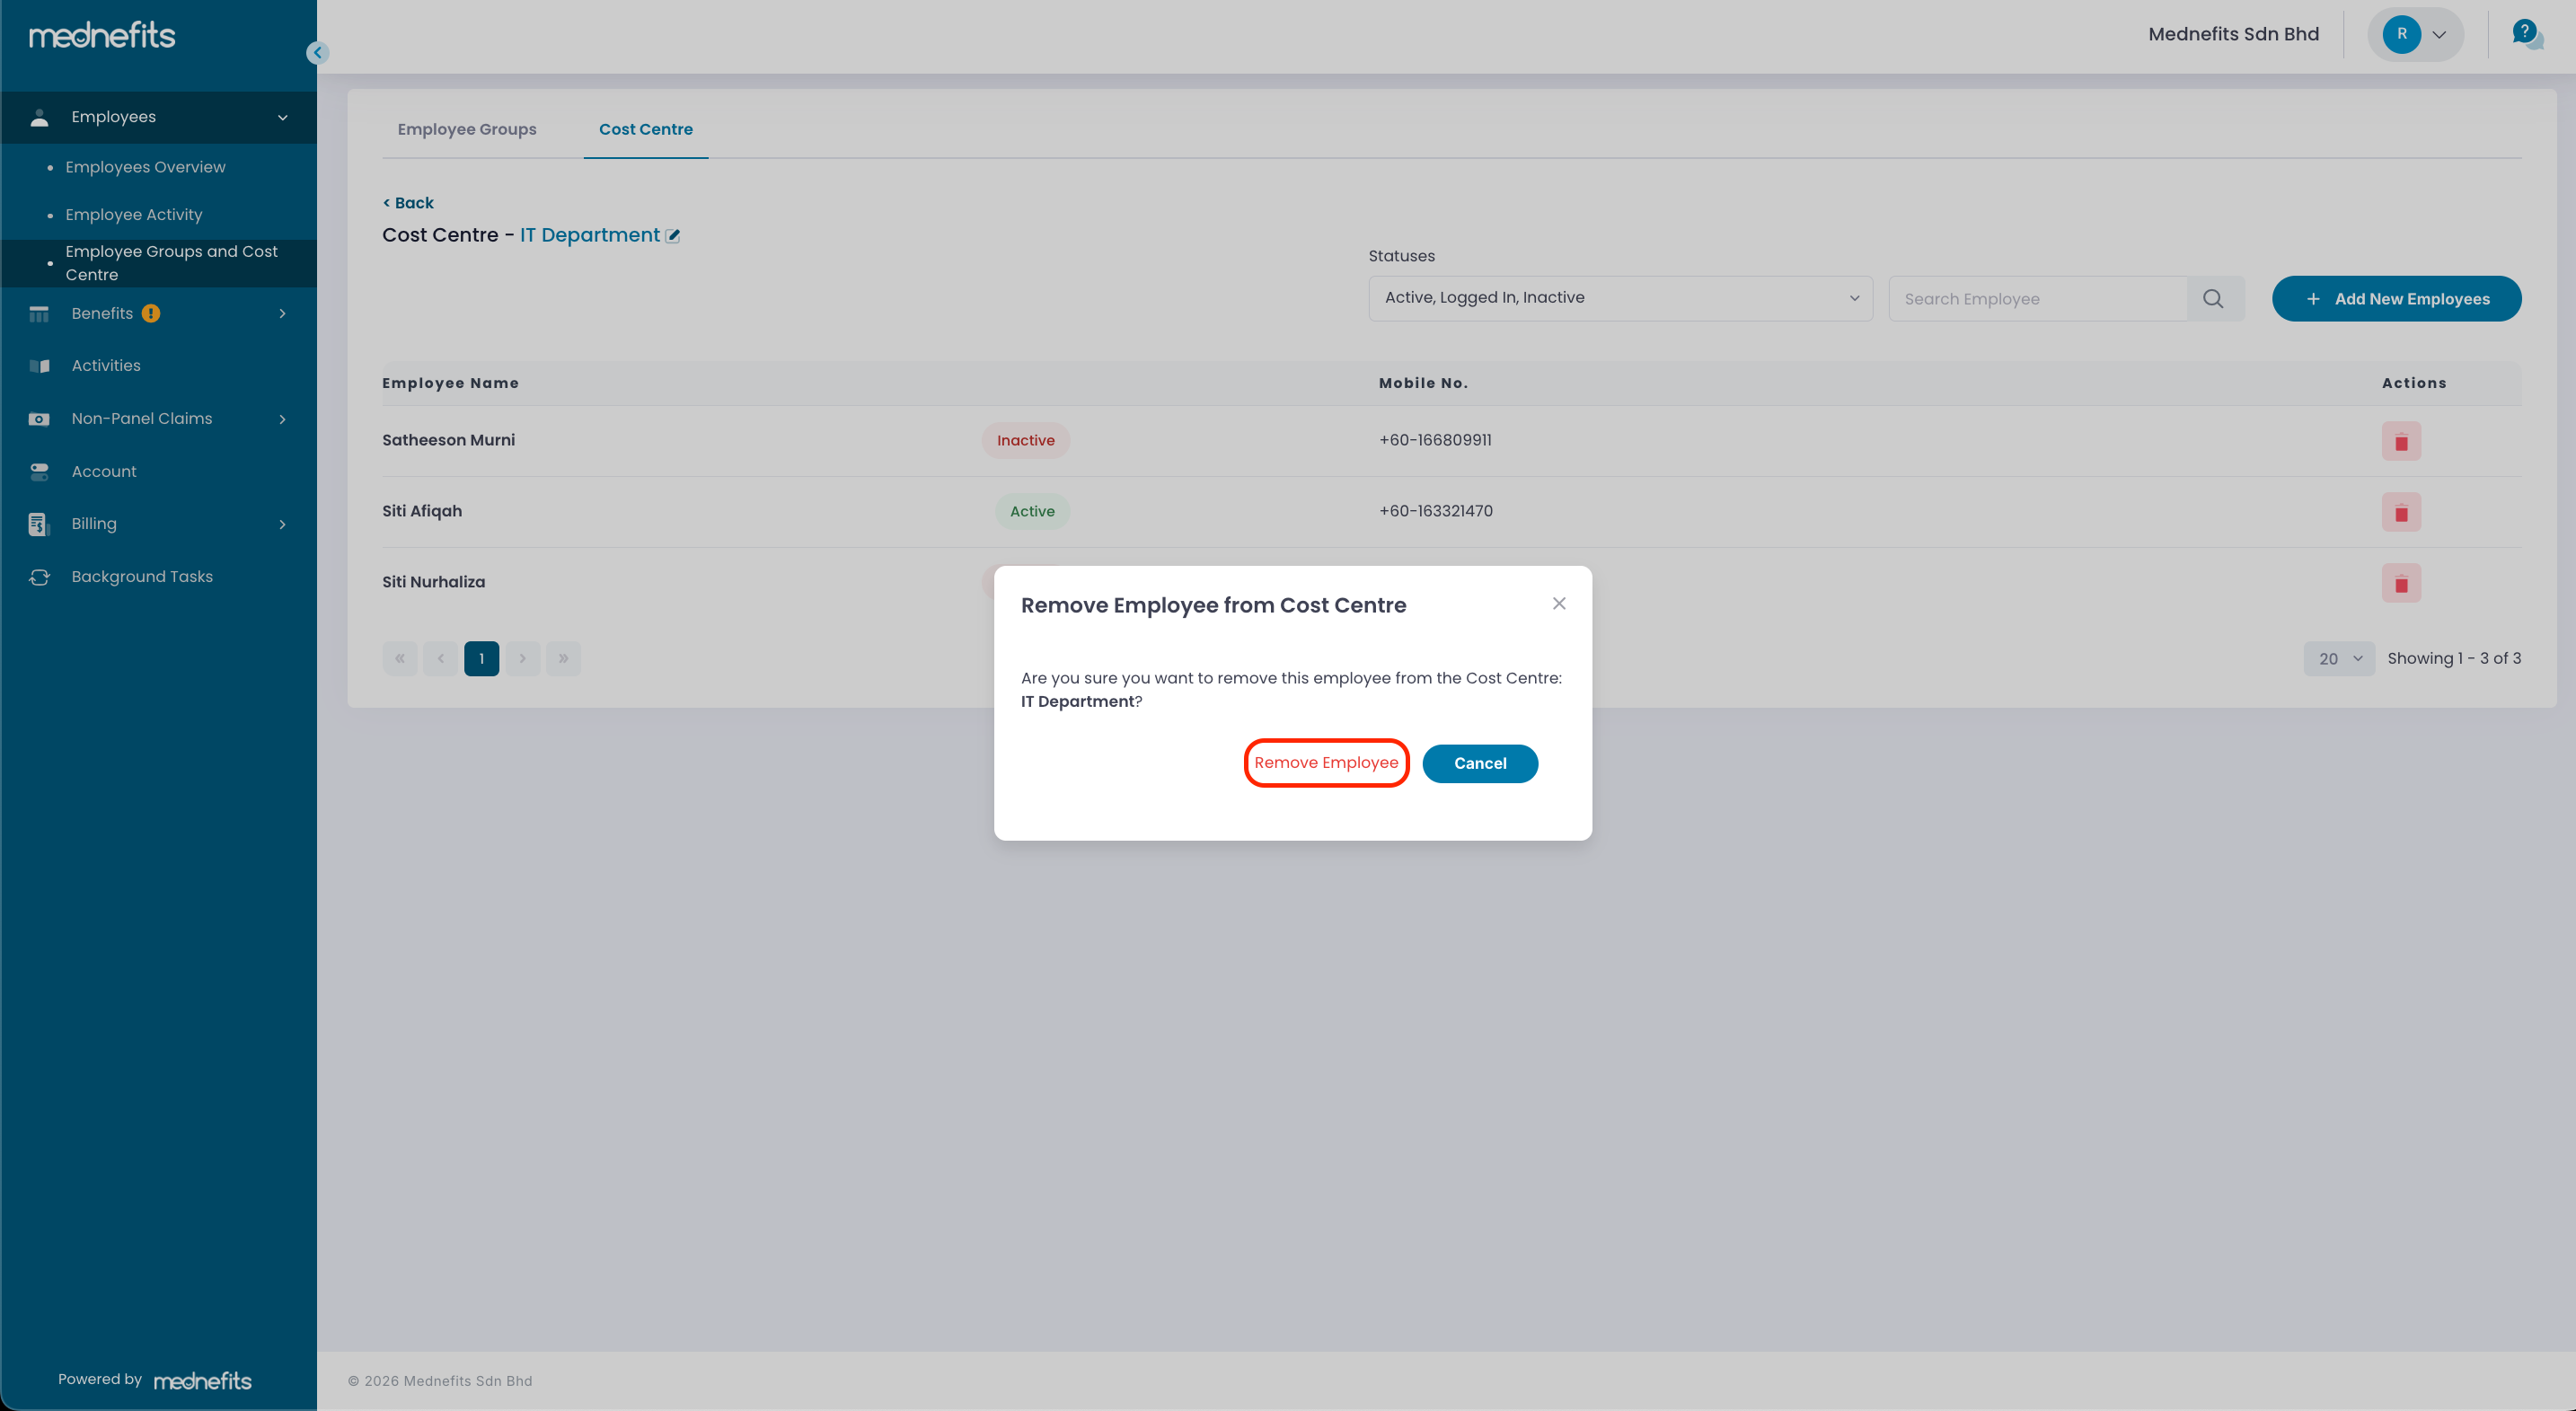
Task: Open the help chat icon
Action: (2526, 34)
